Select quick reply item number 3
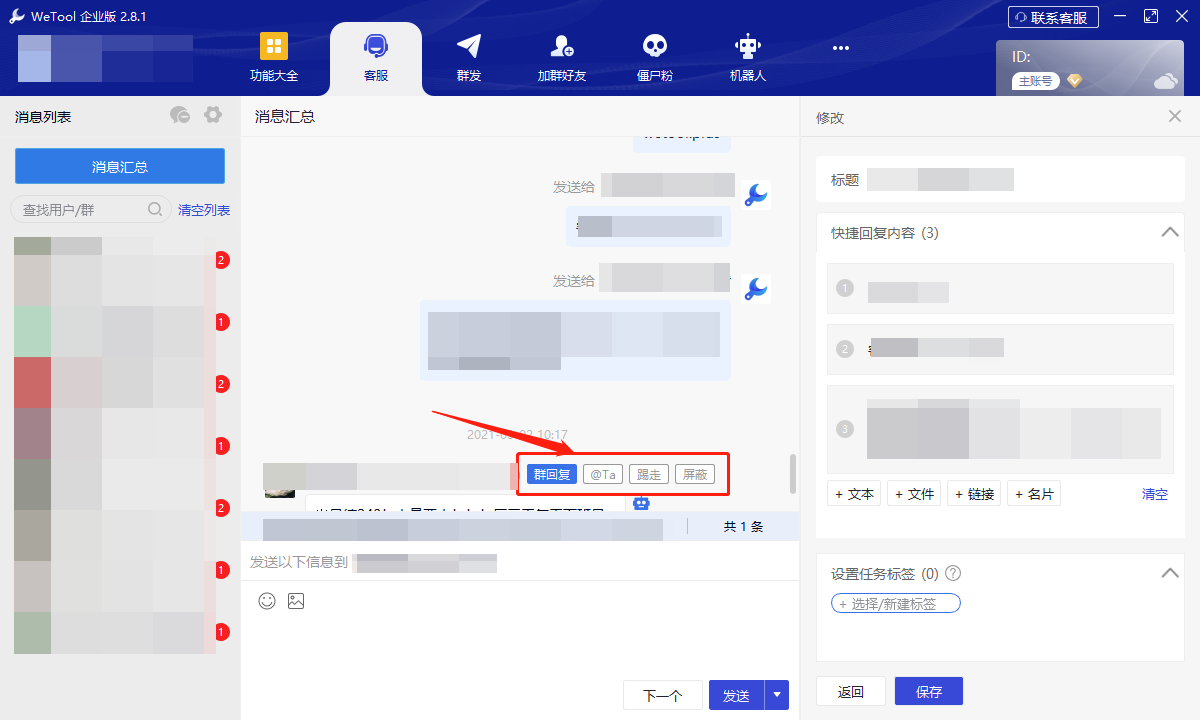Viewport: 1200px width, 720px height. pos(1000,429)
